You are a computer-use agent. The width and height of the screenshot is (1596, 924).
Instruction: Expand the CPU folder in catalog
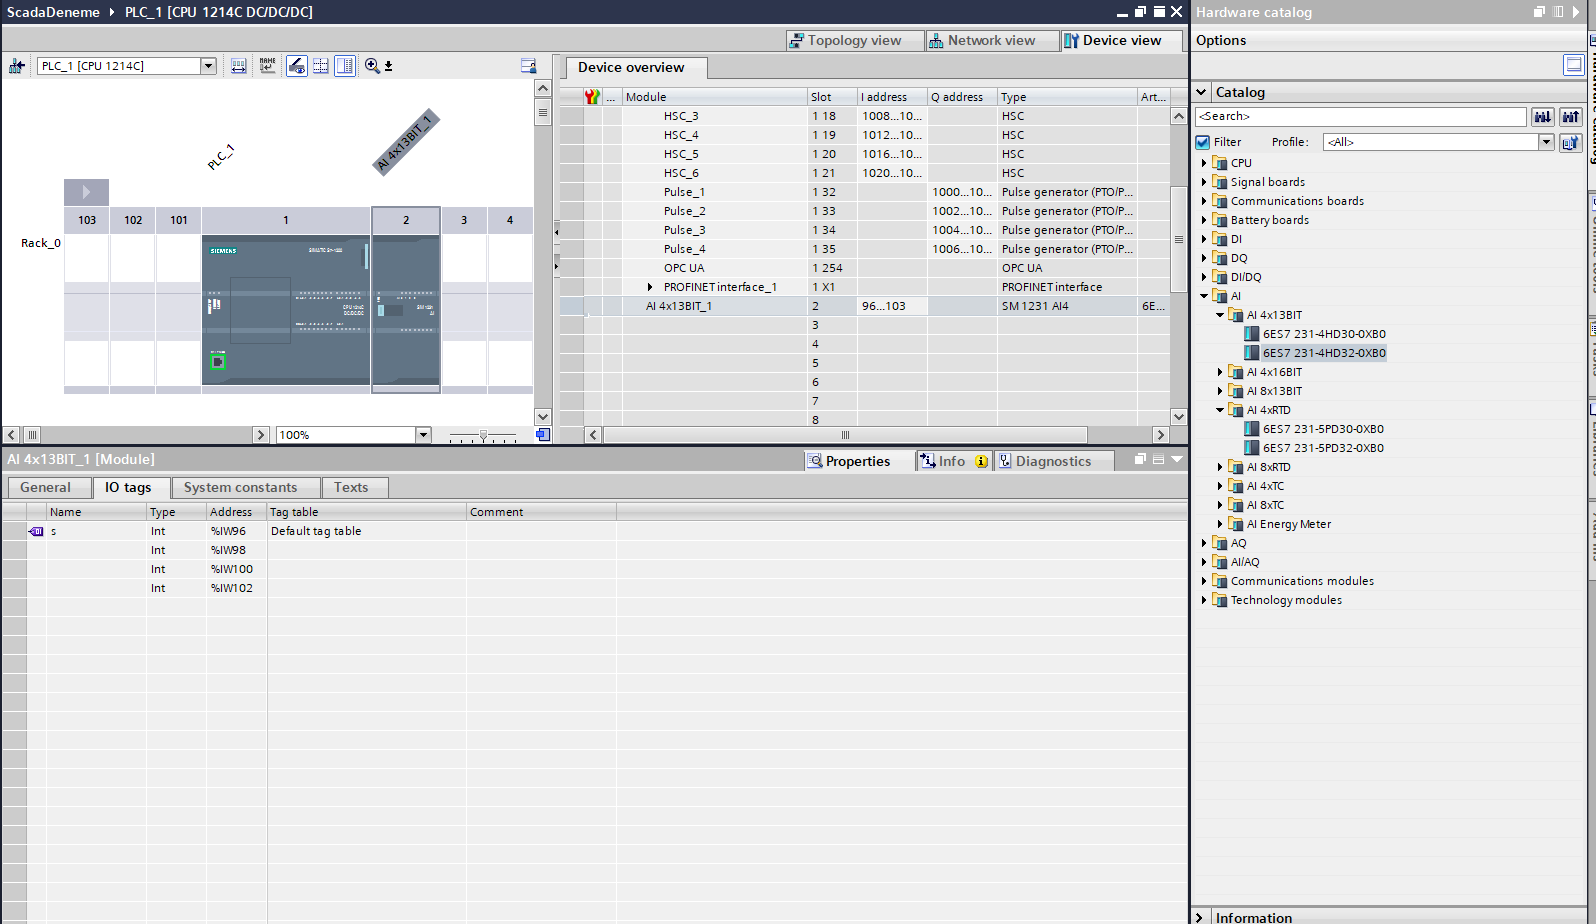coord(1204,163)
